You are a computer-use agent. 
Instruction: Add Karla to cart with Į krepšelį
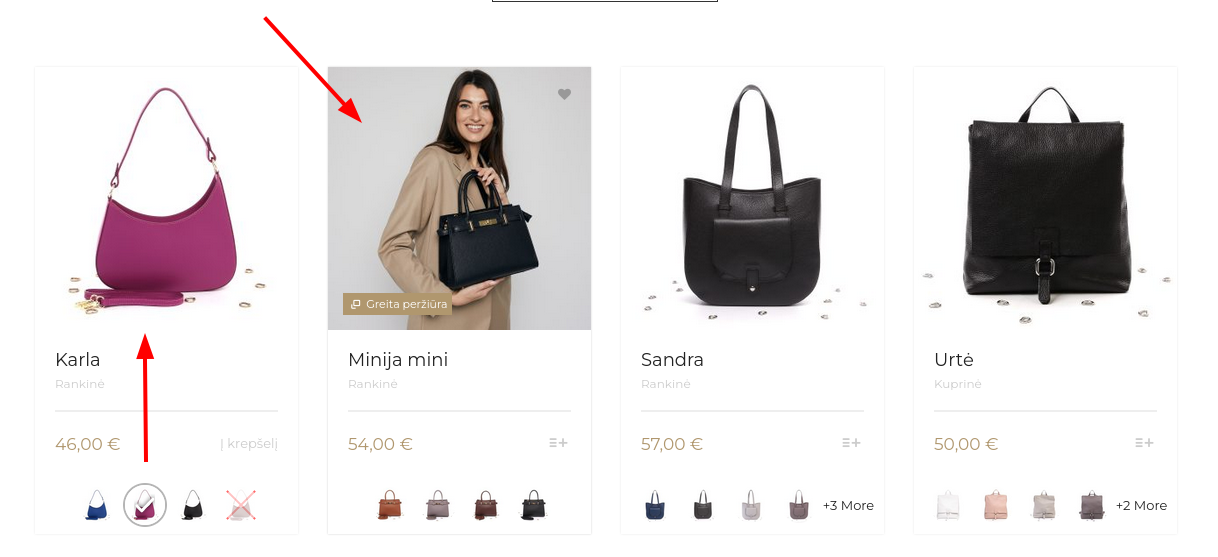tap(249, 444)
